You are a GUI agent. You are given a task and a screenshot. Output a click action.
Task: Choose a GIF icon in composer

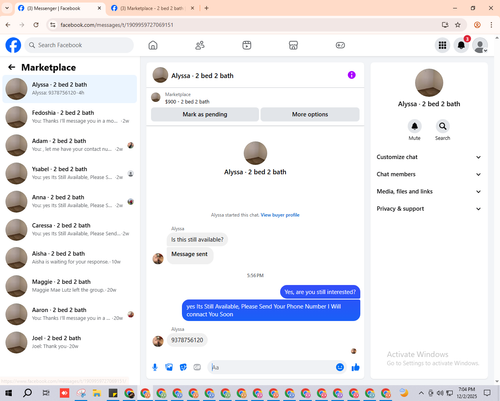click(197, 367)
